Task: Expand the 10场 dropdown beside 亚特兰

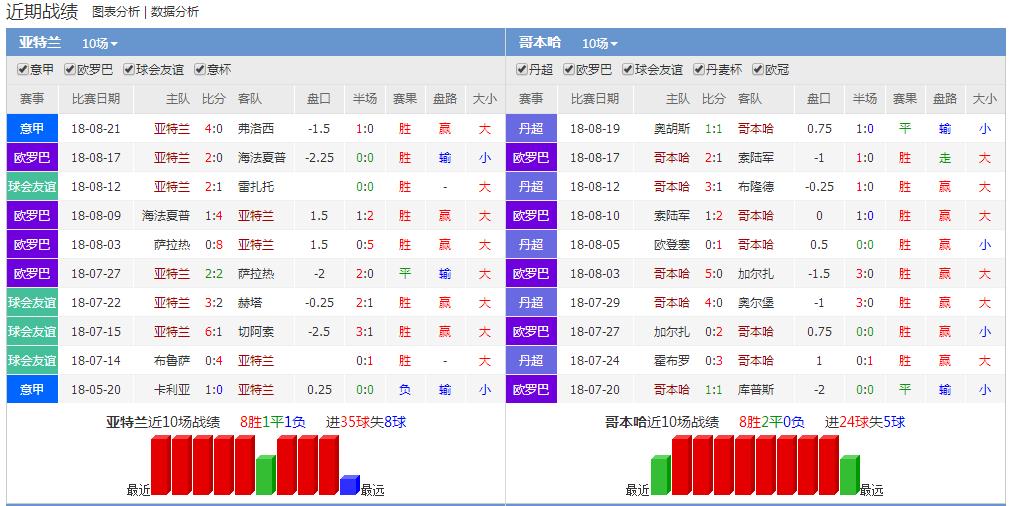Action: pyautogui.click(x=100, y=44)
